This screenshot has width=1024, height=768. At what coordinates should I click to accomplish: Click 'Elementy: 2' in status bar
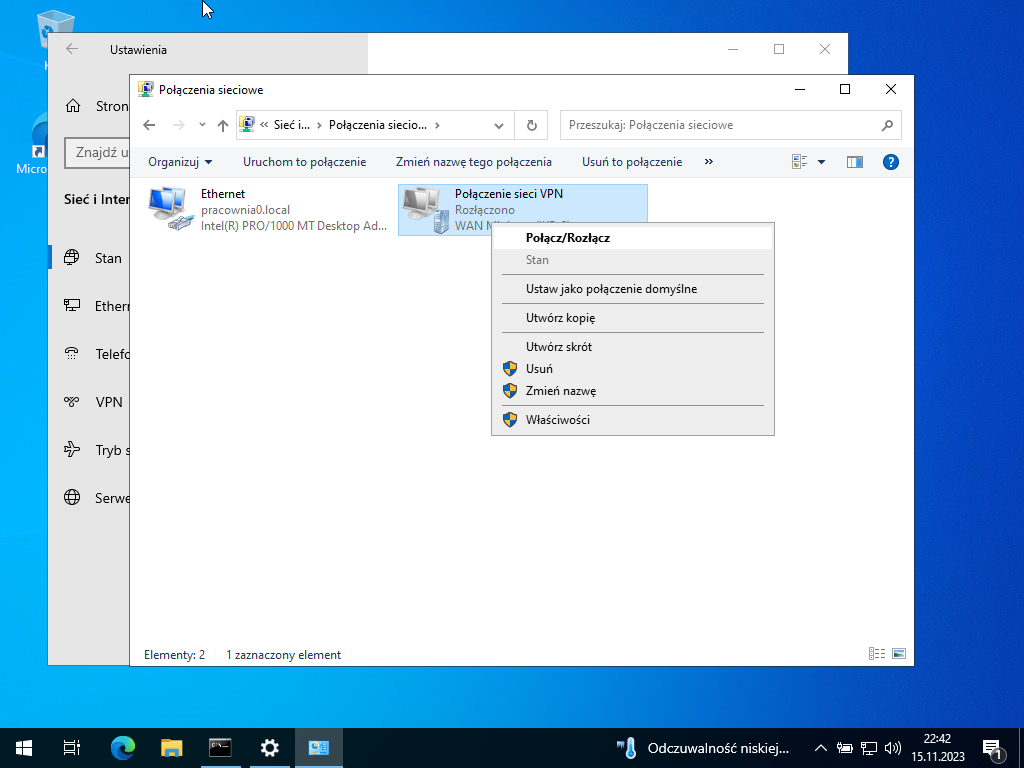click(174, 654)
